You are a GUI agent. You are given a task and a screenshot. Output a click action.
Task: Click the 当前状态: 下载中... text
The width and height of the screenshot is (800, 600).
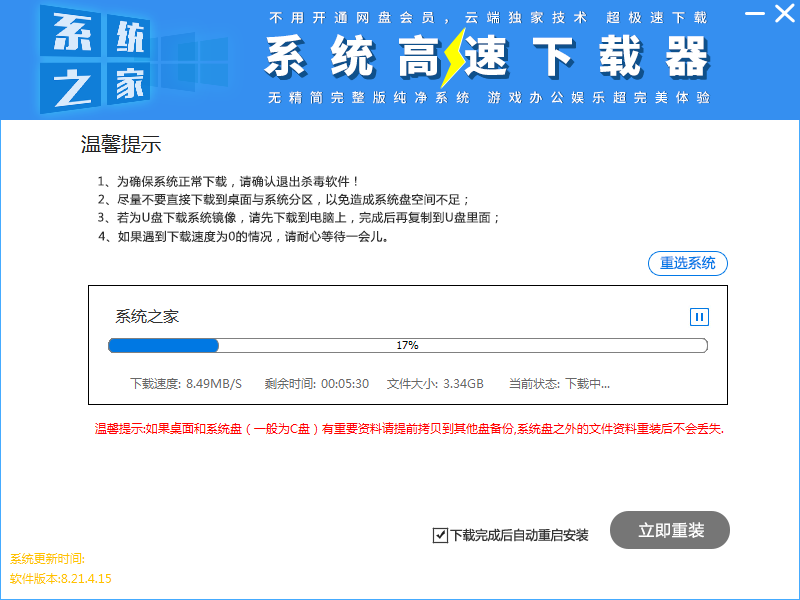tap(559, 384)
